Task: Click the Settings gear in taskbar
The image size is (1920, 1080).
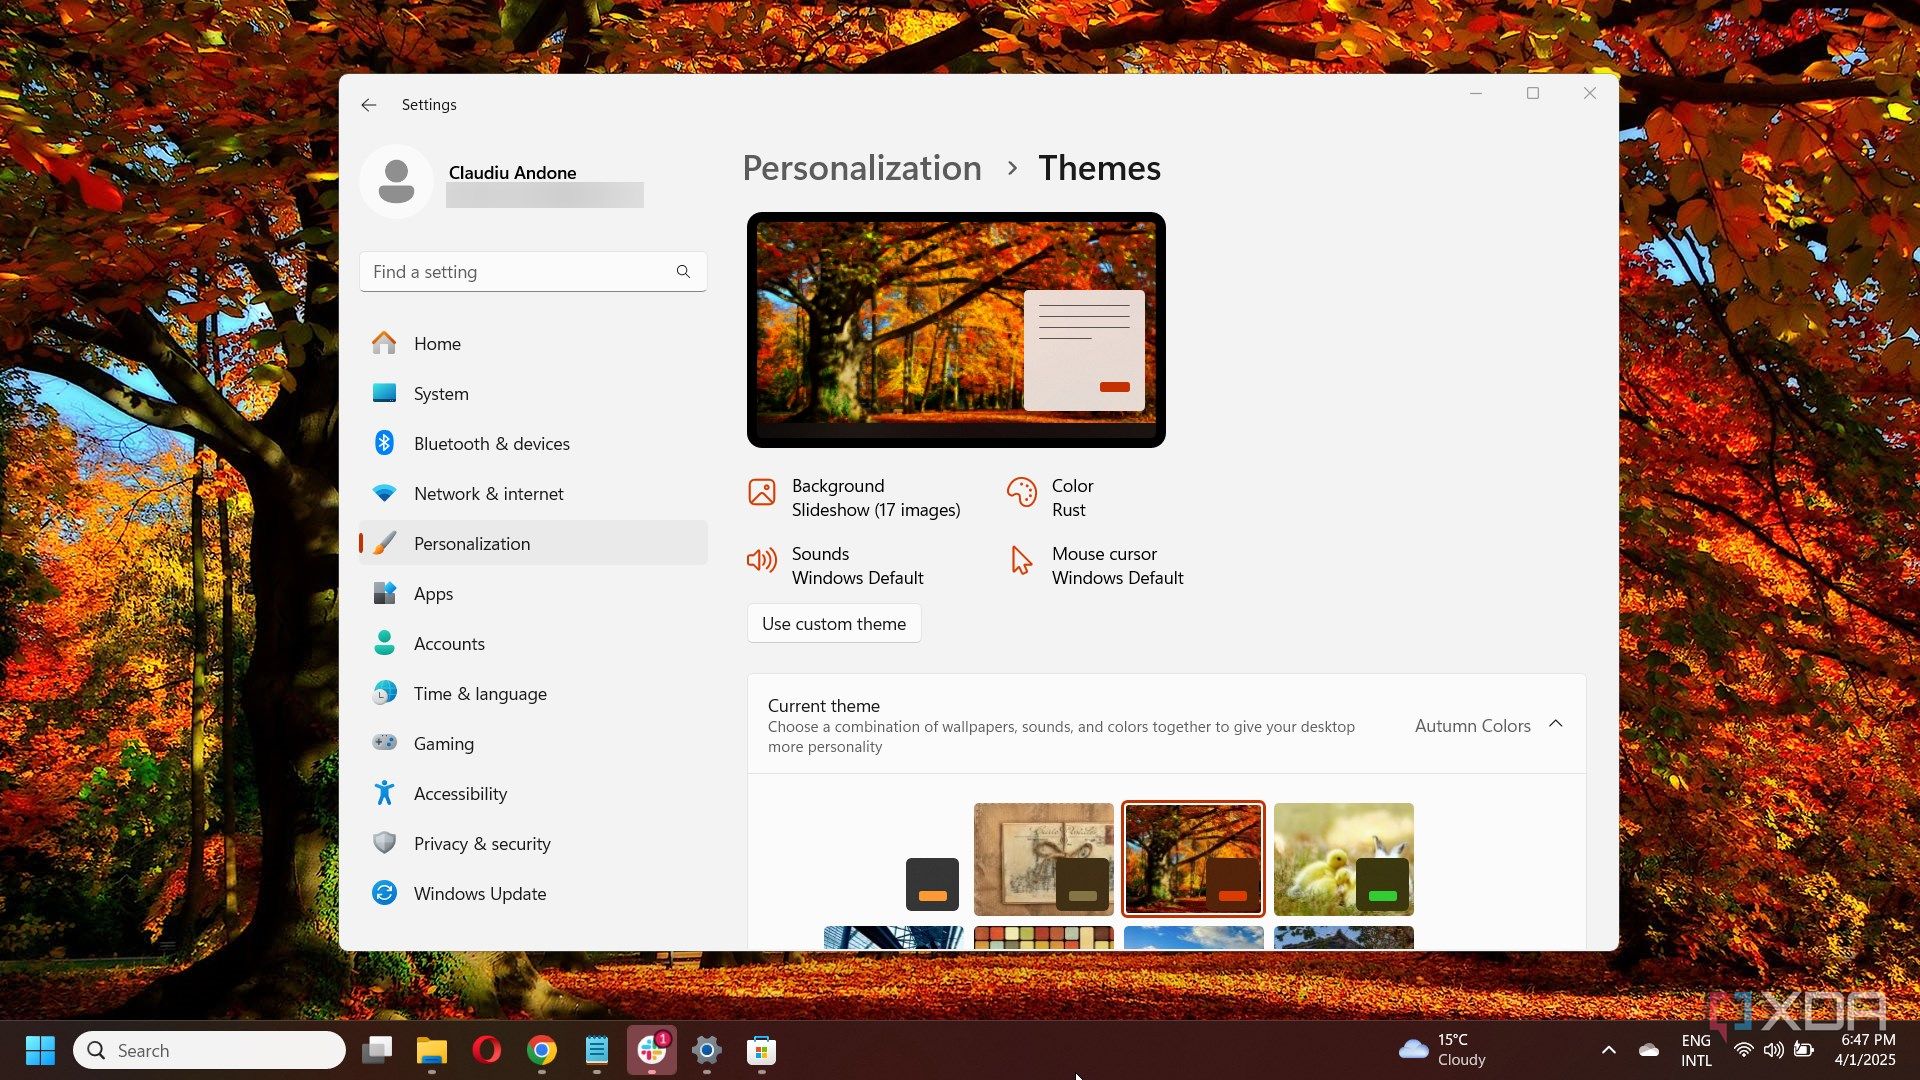Action: (x=707, y=1050)
